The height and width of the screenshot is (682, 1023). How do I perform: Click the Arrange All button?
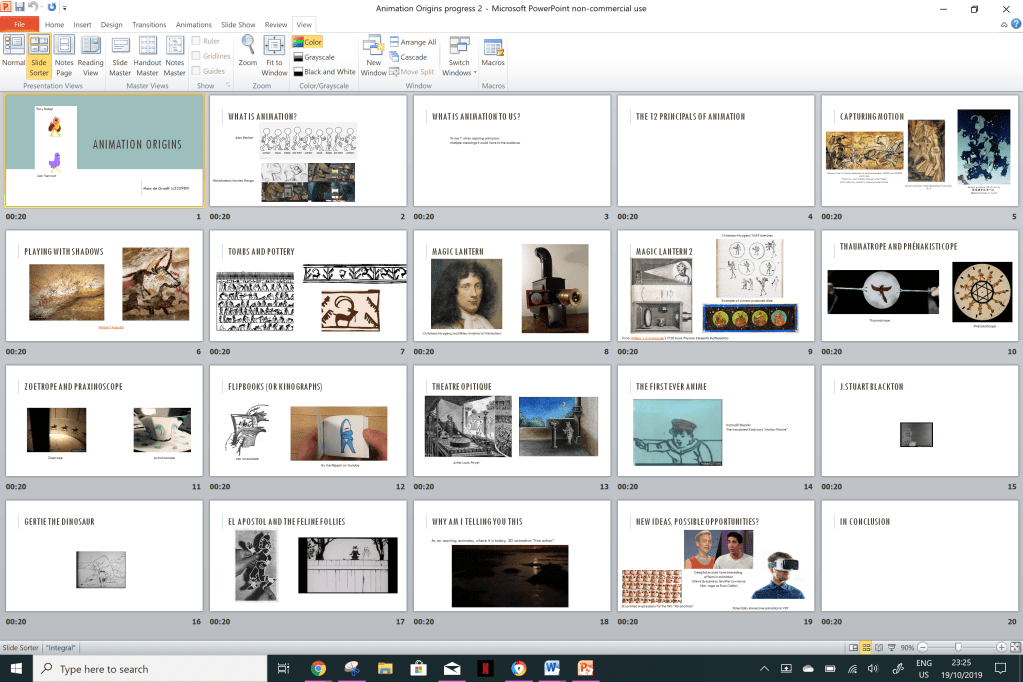[x=412, y=42]
